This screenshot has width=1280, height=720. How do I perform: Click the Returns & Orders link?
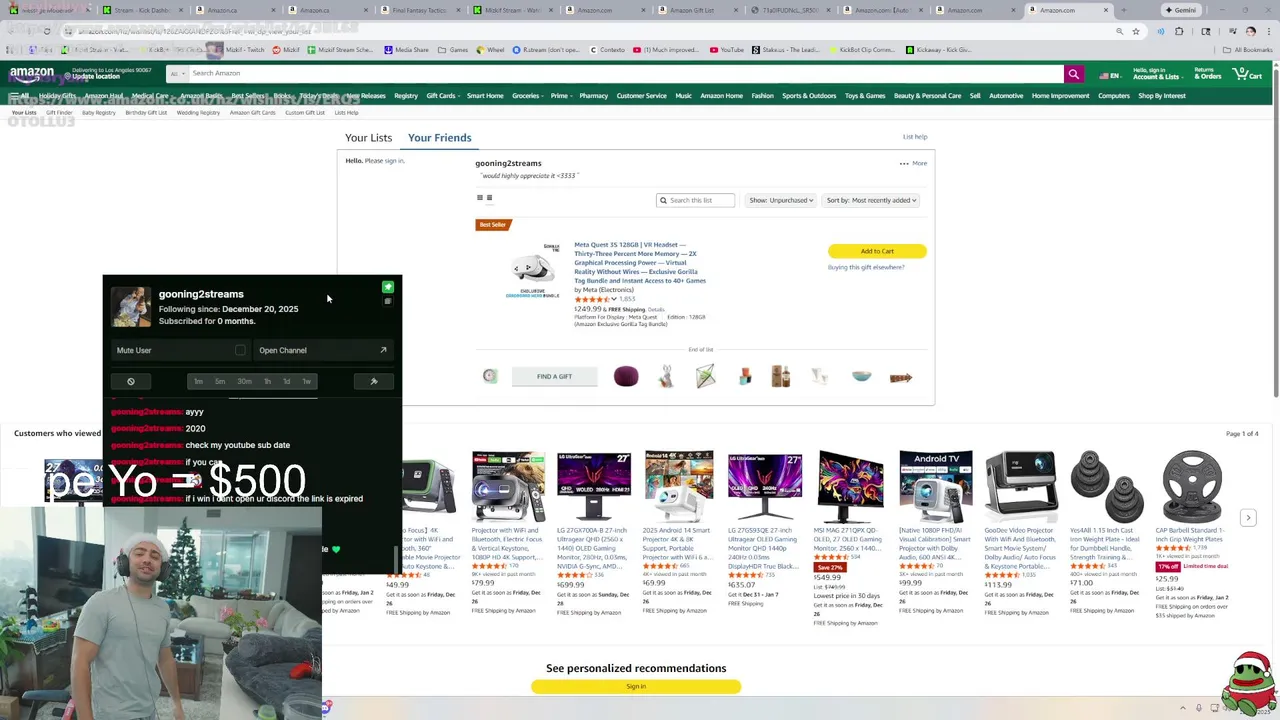(x=1208, y=74)
